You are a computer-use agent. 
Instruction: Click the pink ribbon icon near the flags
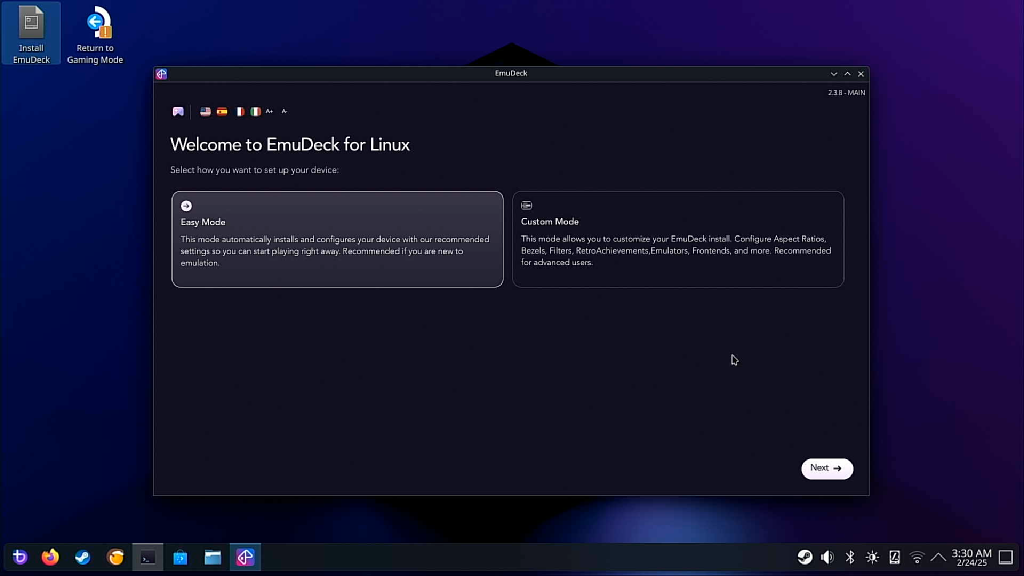(178, 111)
